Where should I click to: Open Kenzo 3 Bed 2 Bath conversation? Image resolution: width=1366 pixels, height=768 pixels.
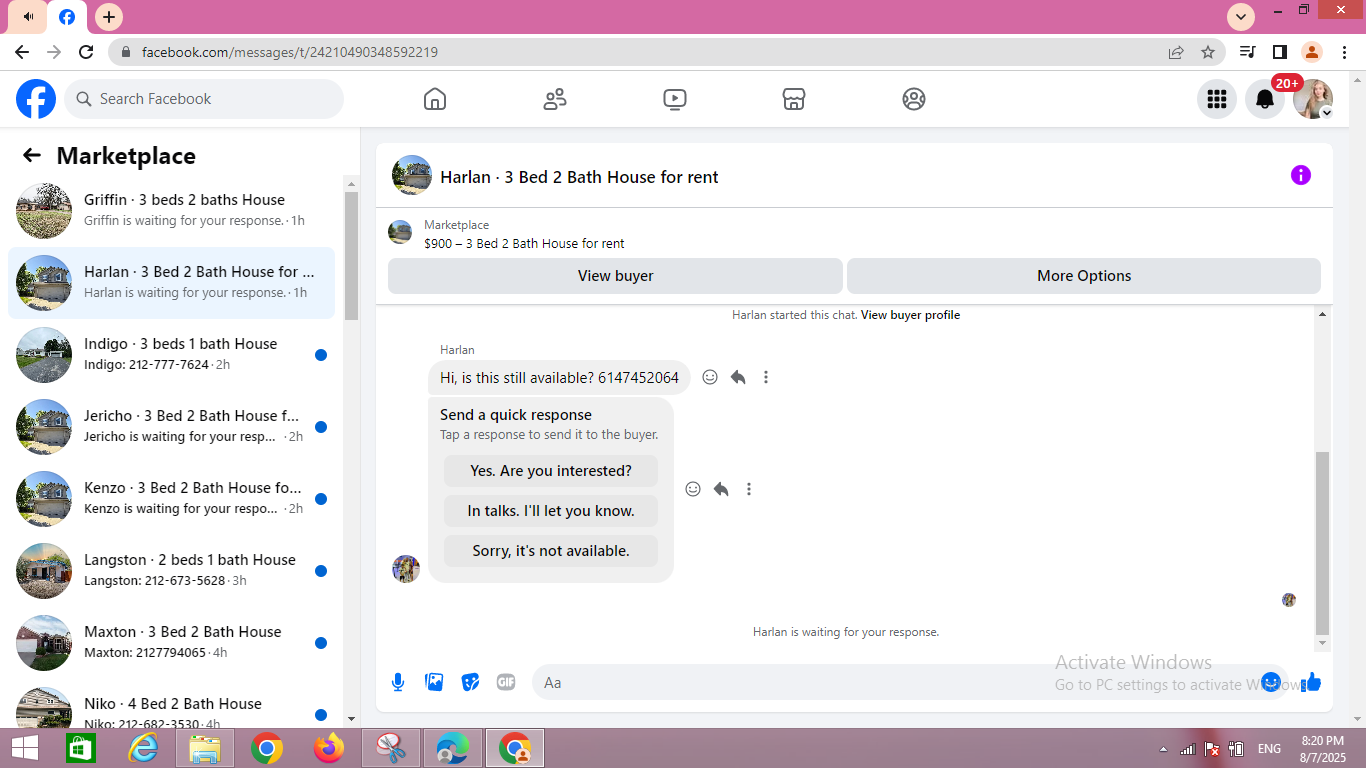(x=171, y=499)
